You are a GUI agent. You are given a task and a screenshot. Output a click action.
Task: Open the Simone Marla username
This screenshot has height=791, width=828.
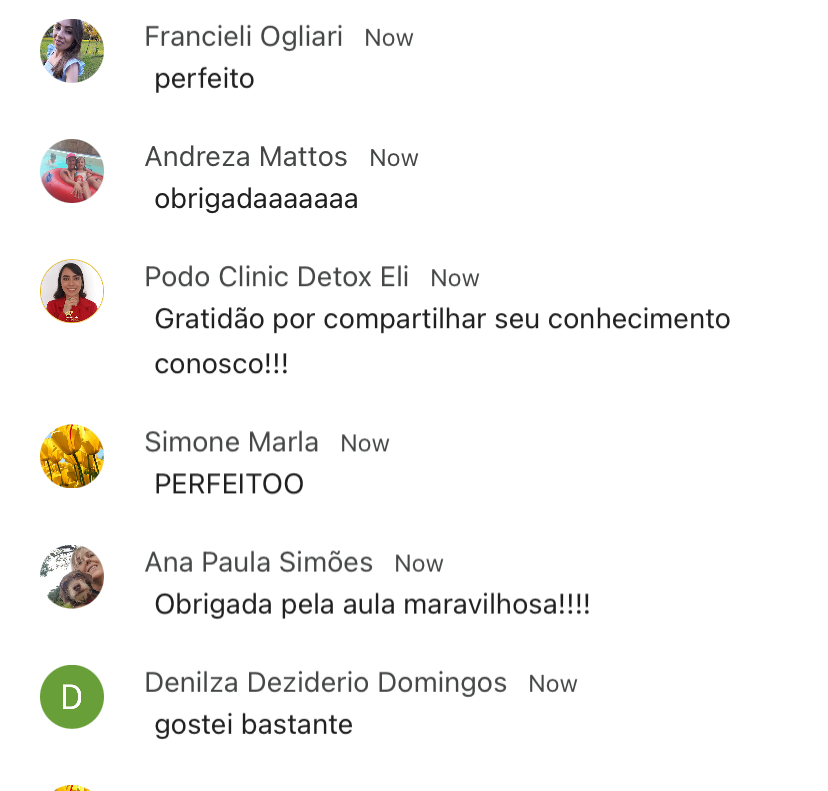coord(231,442)
